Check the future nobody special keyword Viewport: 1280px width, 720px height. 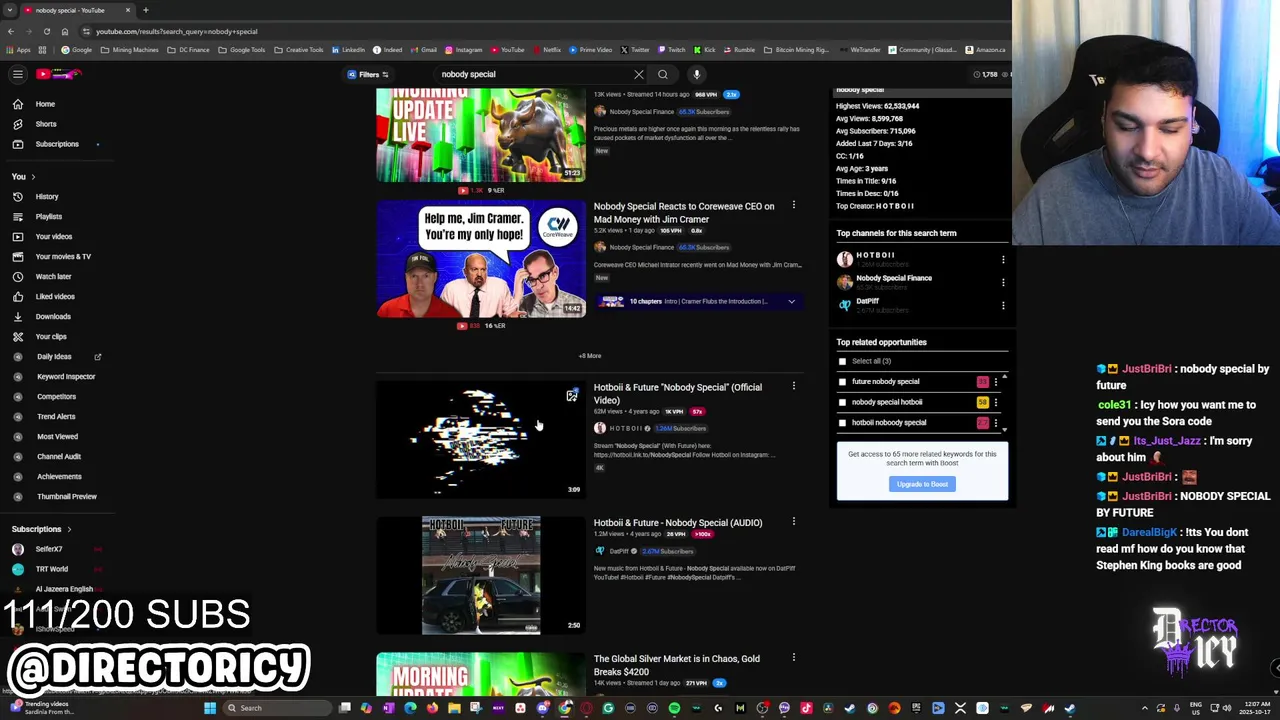click(x=842, y=381)
